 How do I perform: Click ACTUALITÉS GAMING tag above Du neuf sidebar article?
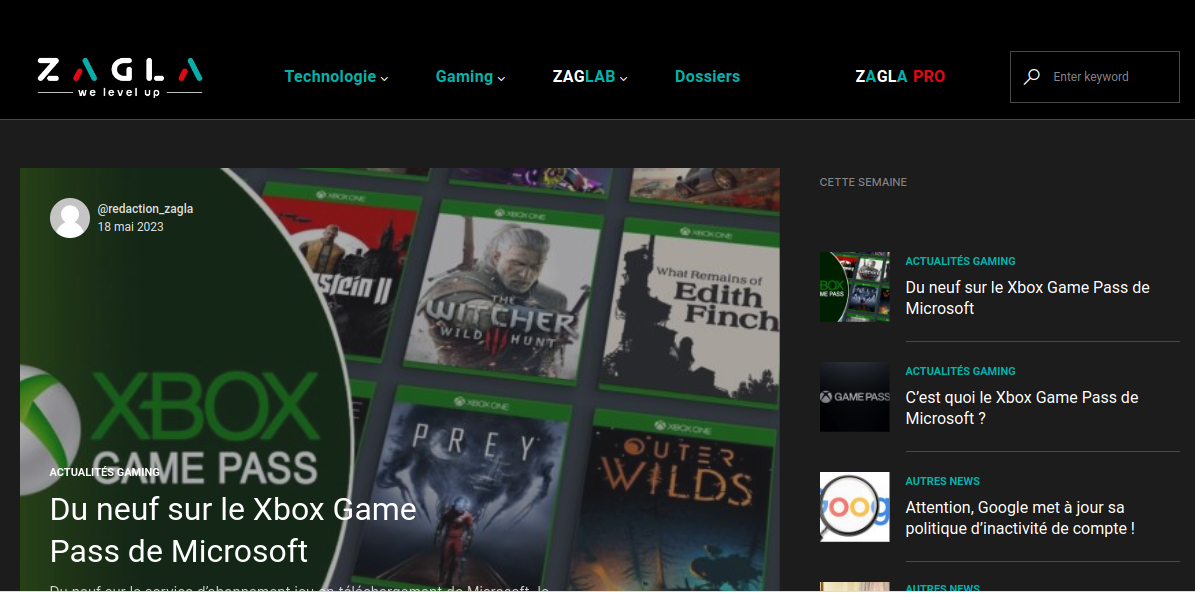point(960,261)
